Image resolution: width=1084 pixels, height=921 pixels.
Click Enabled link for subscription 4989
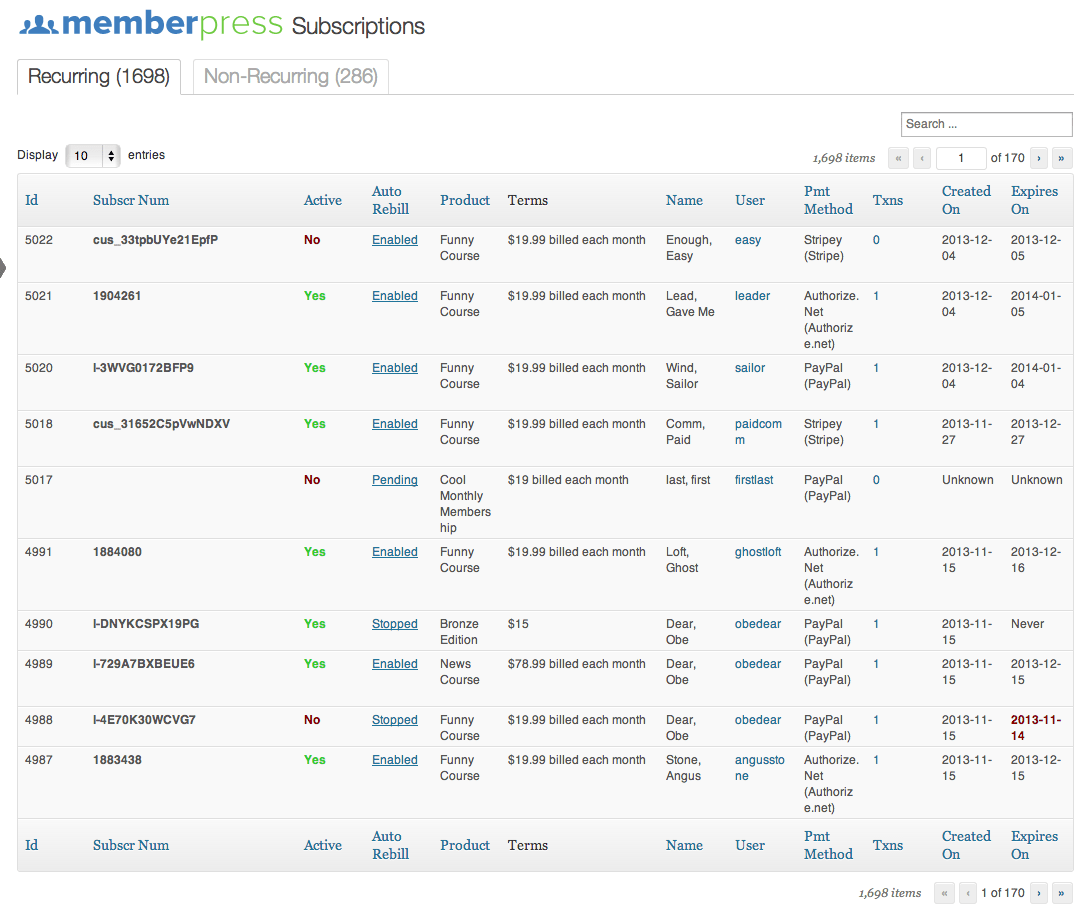point(395,664)
